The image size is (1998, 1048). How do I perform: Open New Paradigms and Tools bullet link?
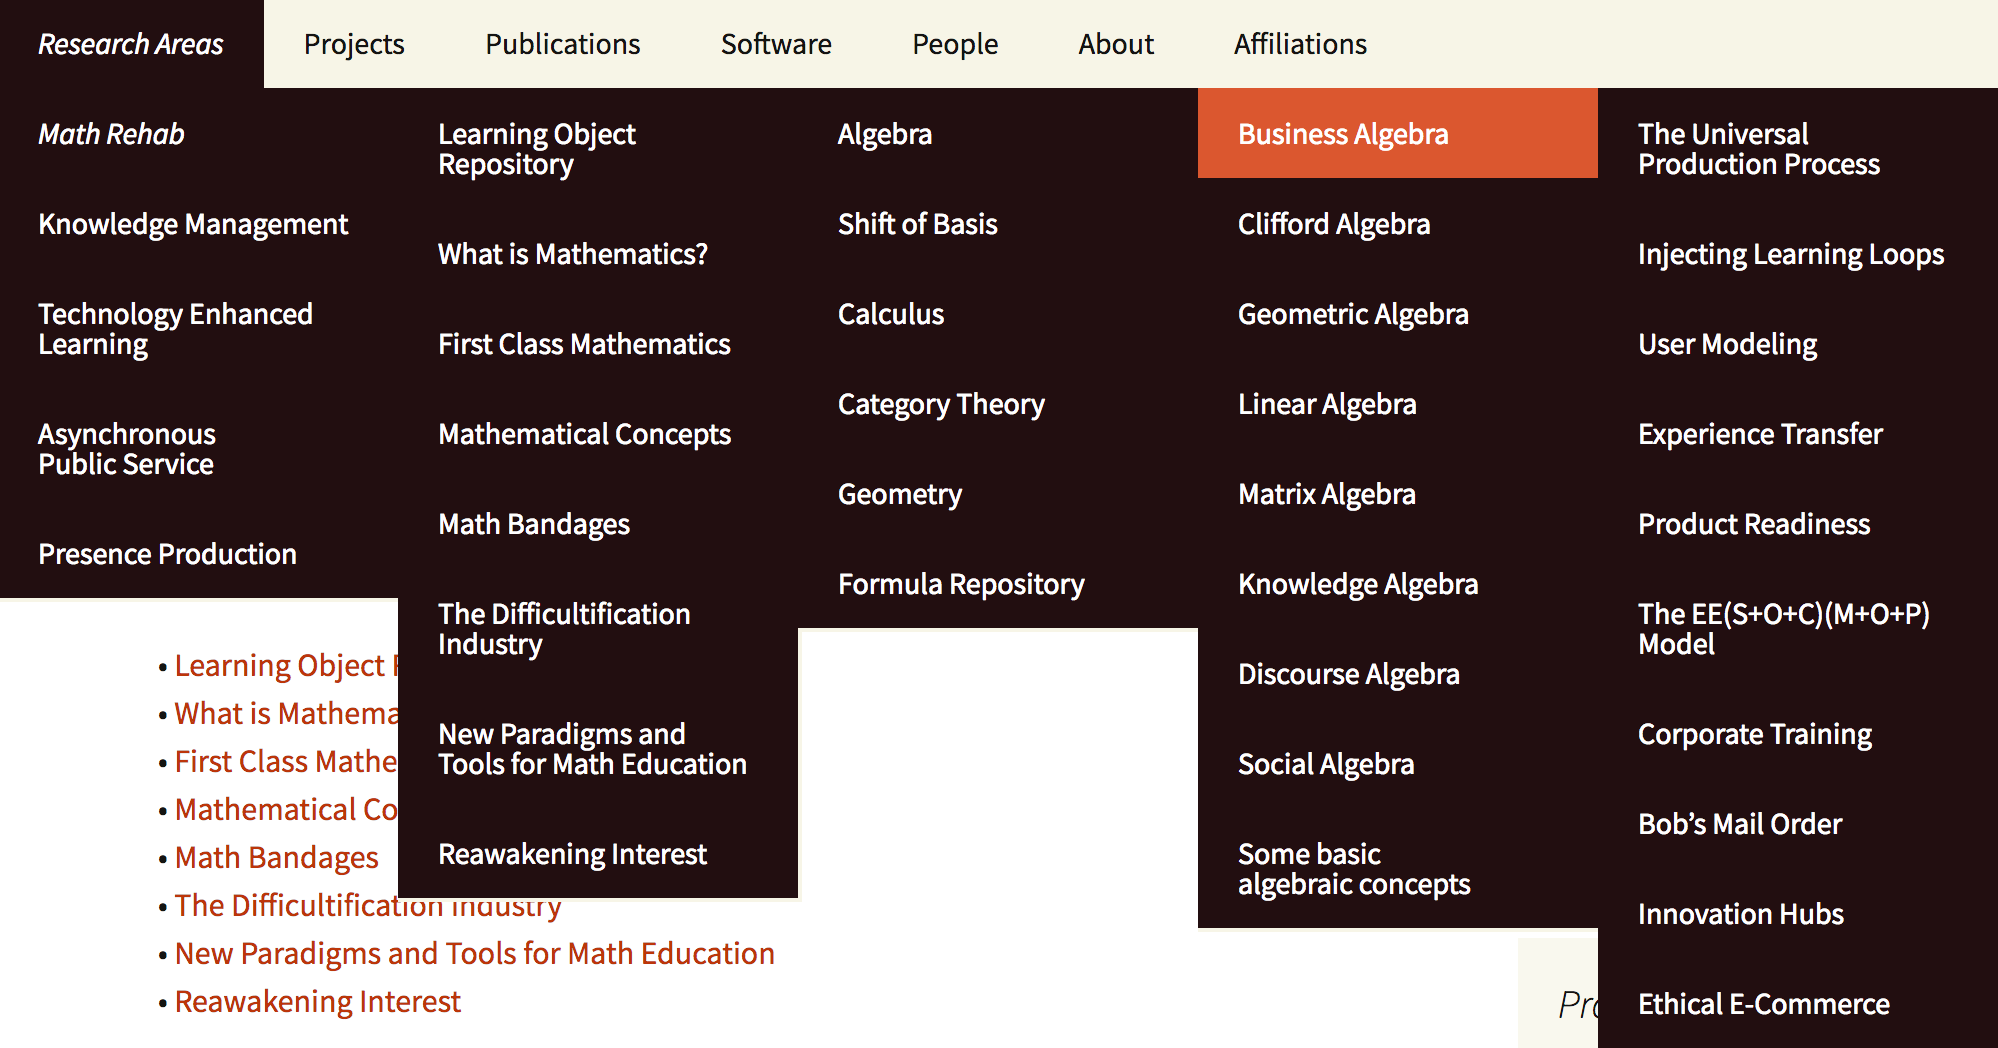click(x=474, y=953)
